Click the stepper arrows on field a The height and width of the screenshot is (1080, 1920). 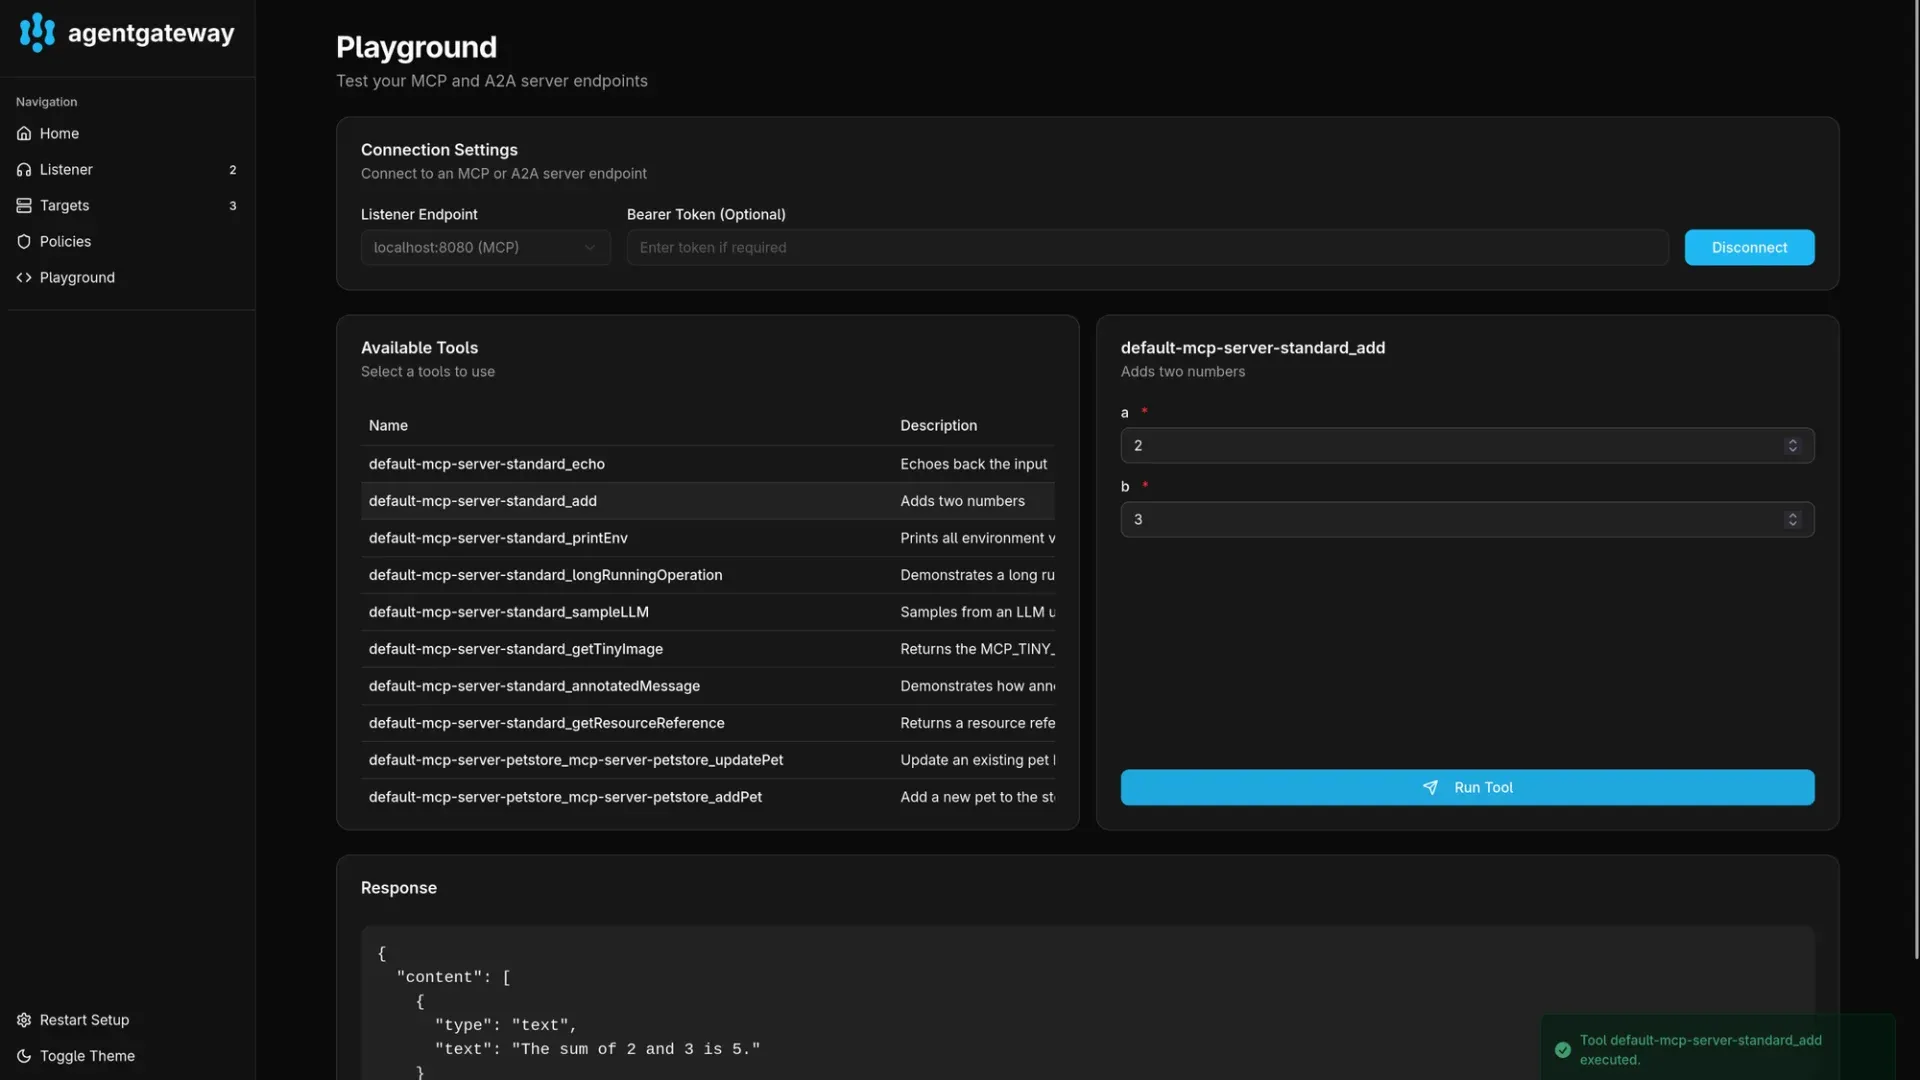1792,445
